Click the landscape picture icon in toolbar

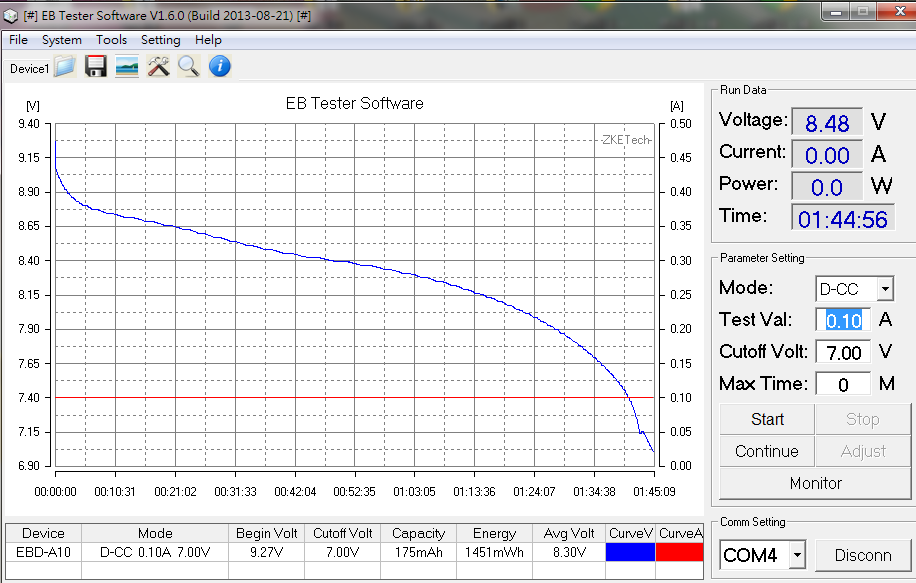[127, 67]
